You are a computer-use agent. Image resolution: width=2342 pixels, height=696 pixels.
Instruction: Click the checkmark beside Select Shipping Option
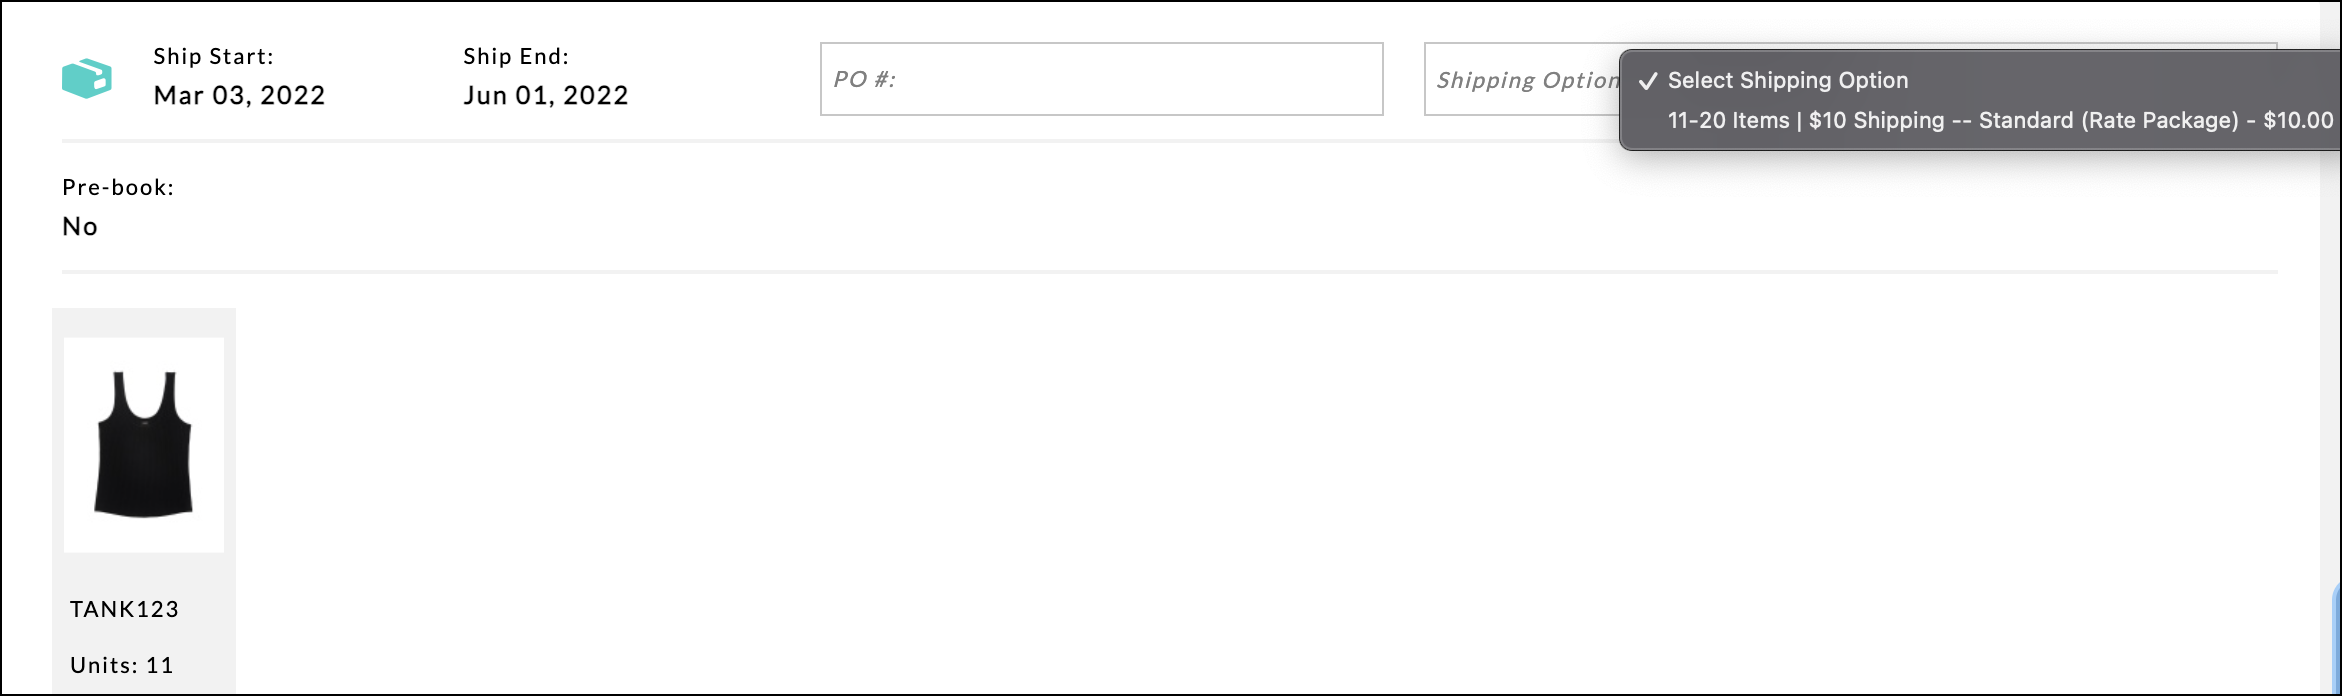pyautogui.click(x=1648, y=81)
